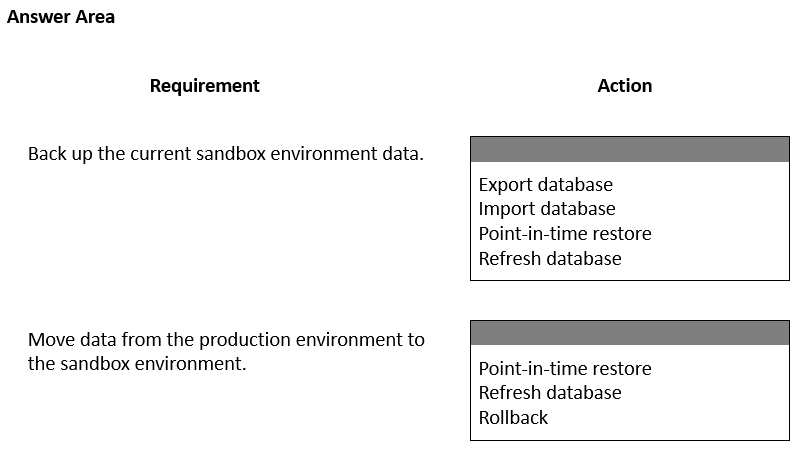
Task: Pick the Rollback option
Action: tap(513, 418)
